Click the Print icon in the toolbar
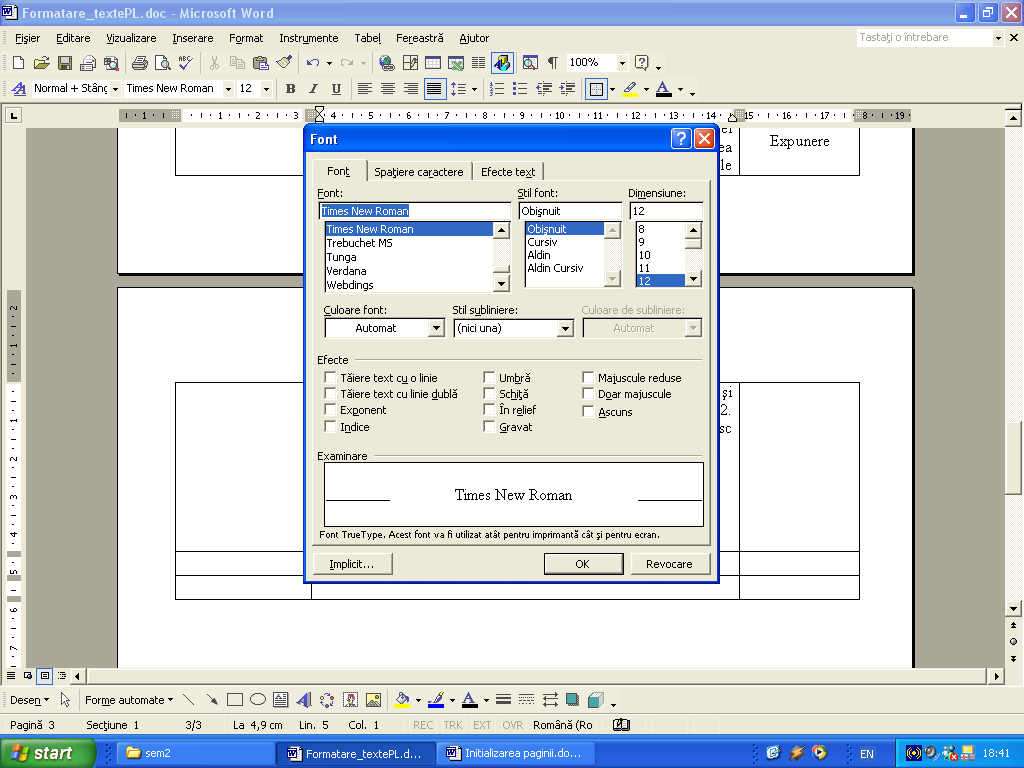 (x=140, y=63)
